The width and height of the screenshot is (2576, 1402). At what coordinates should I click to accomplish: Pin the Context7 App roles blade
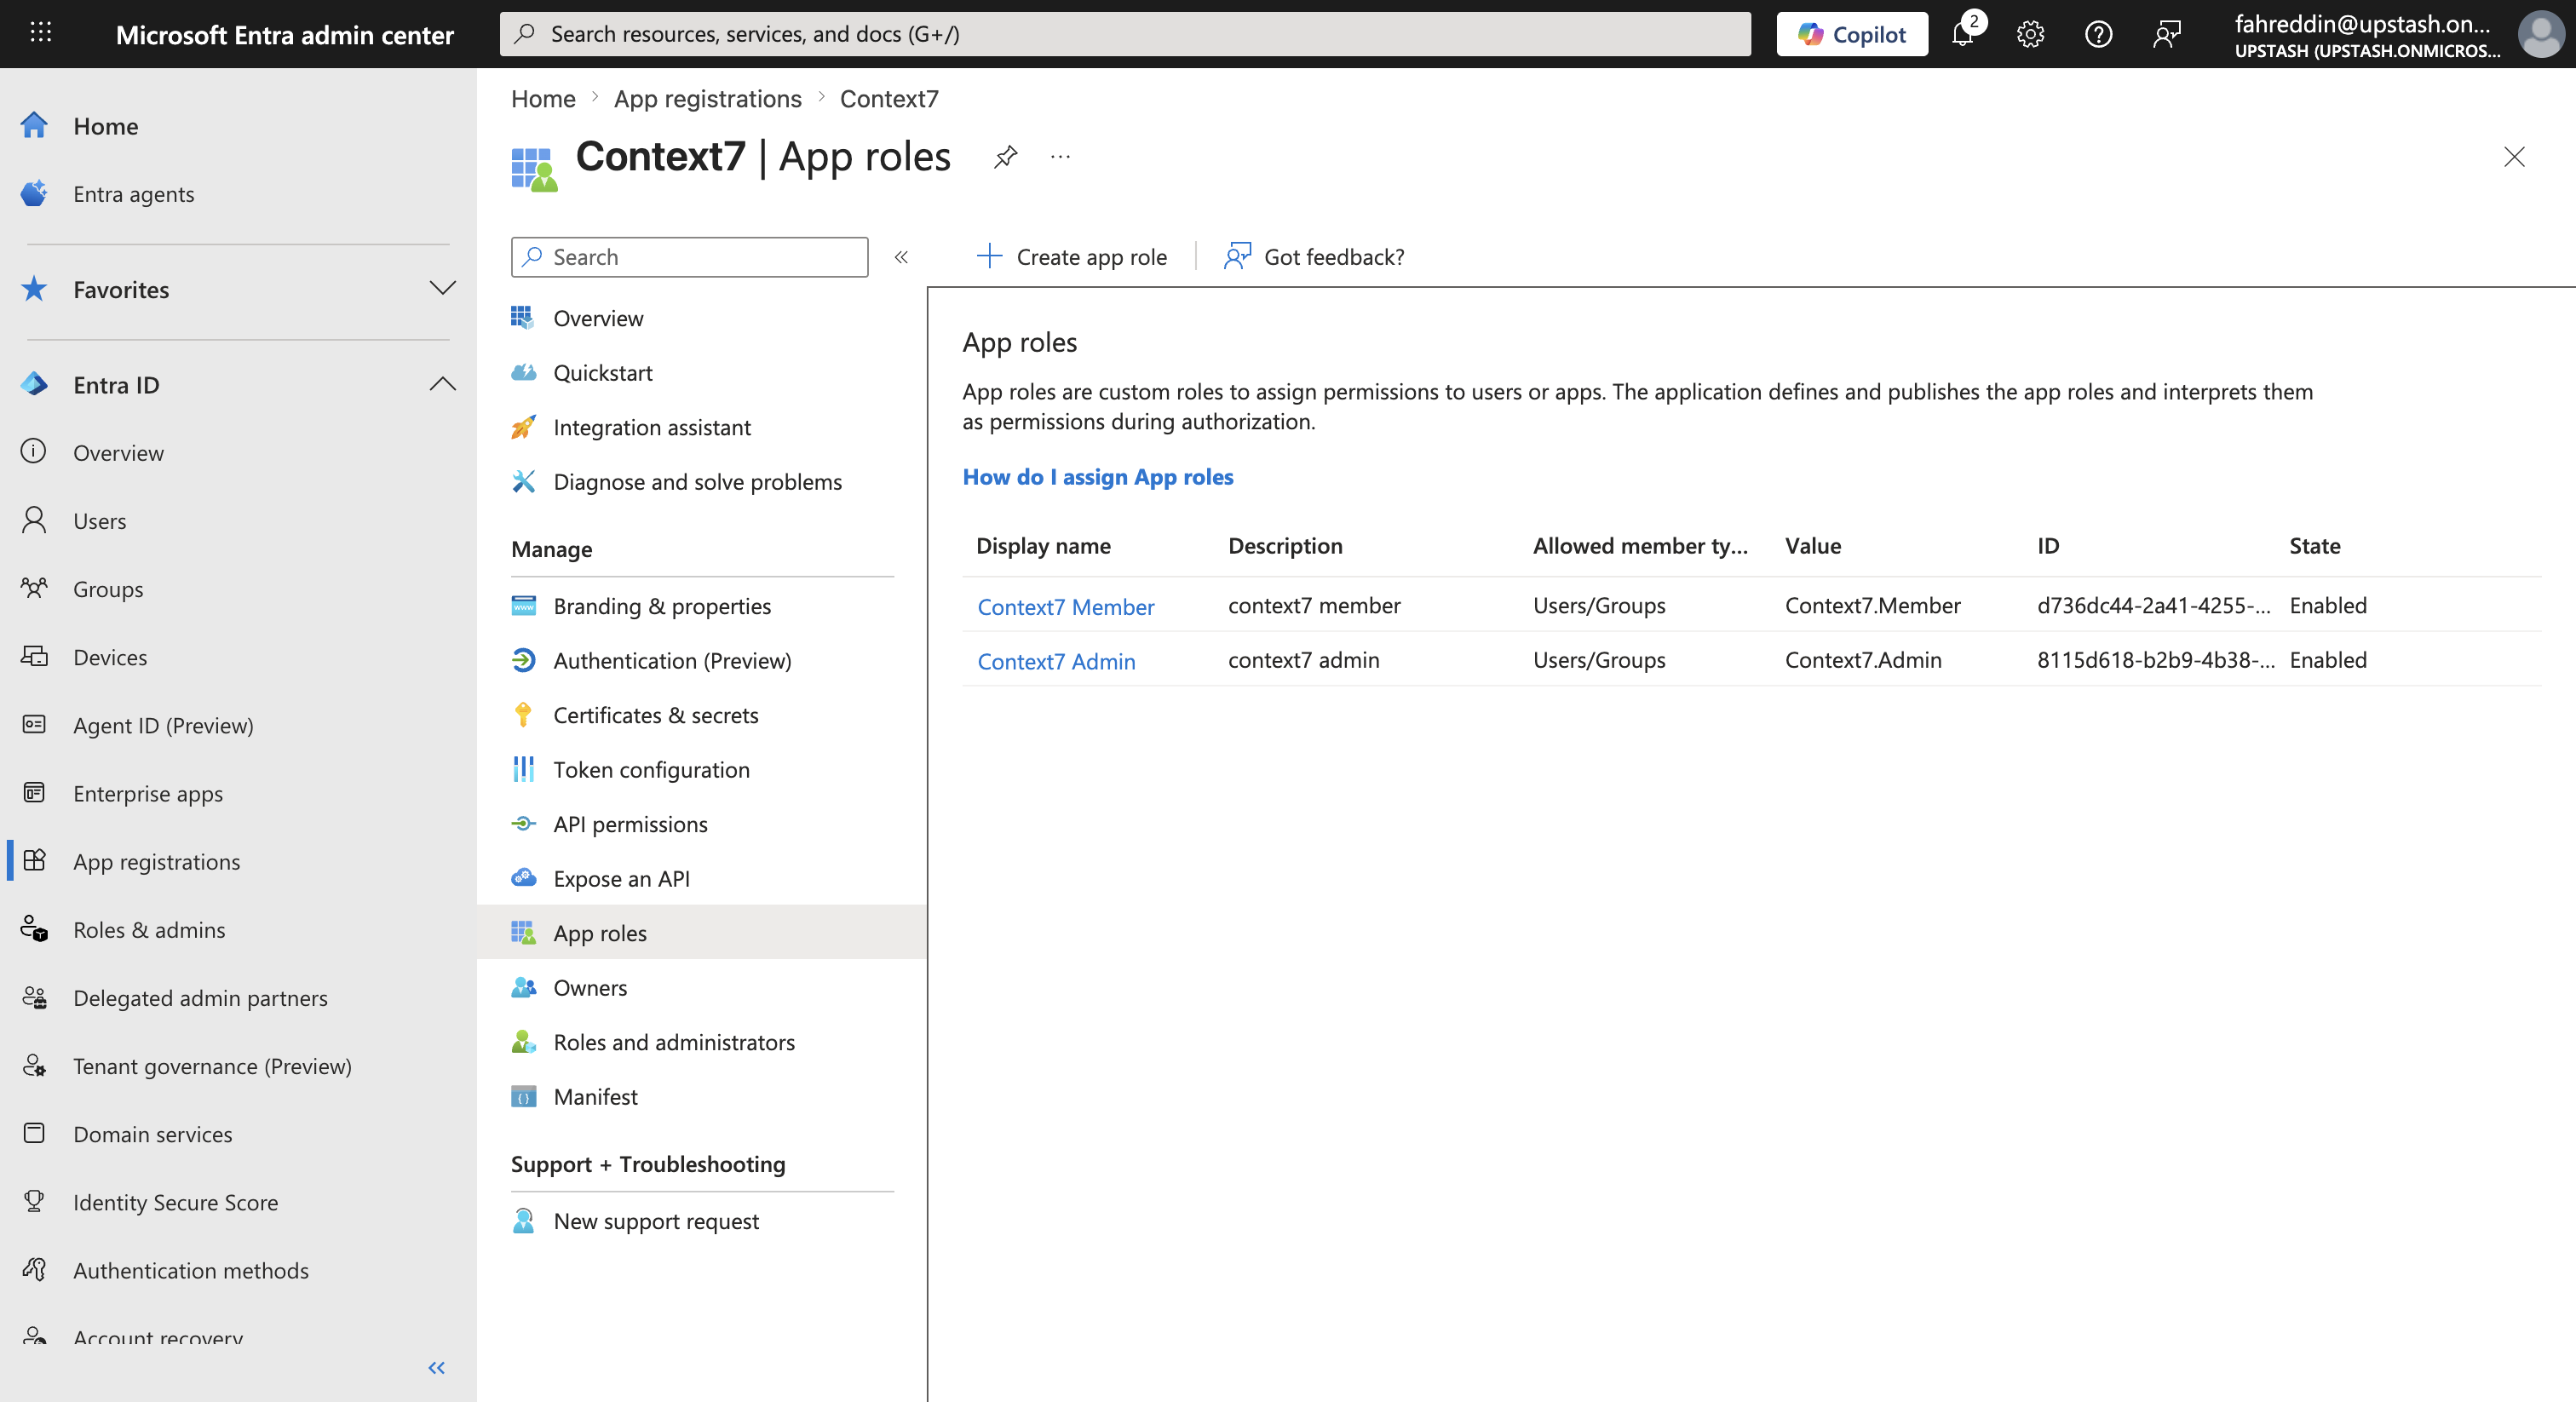click(1005, 157)
